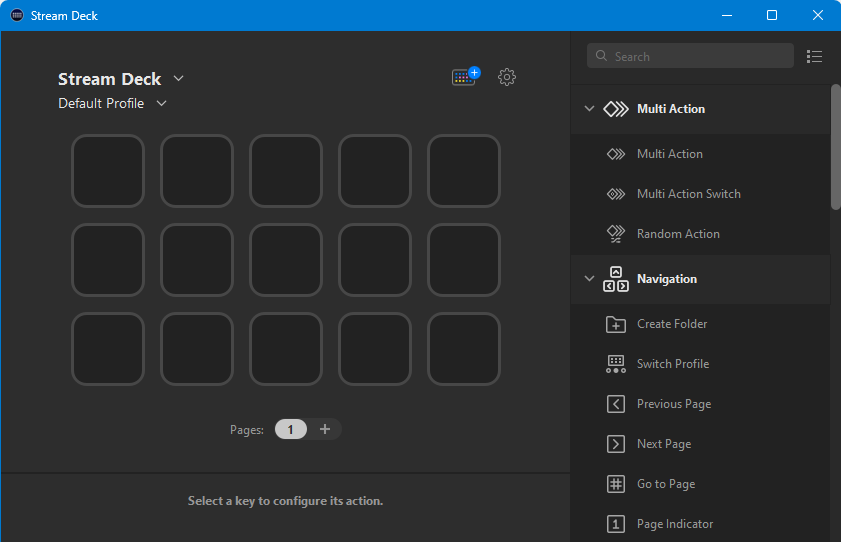Select the third key in the top row
Viewport: 841px width, 542px height.
click(x=286, y=171)
